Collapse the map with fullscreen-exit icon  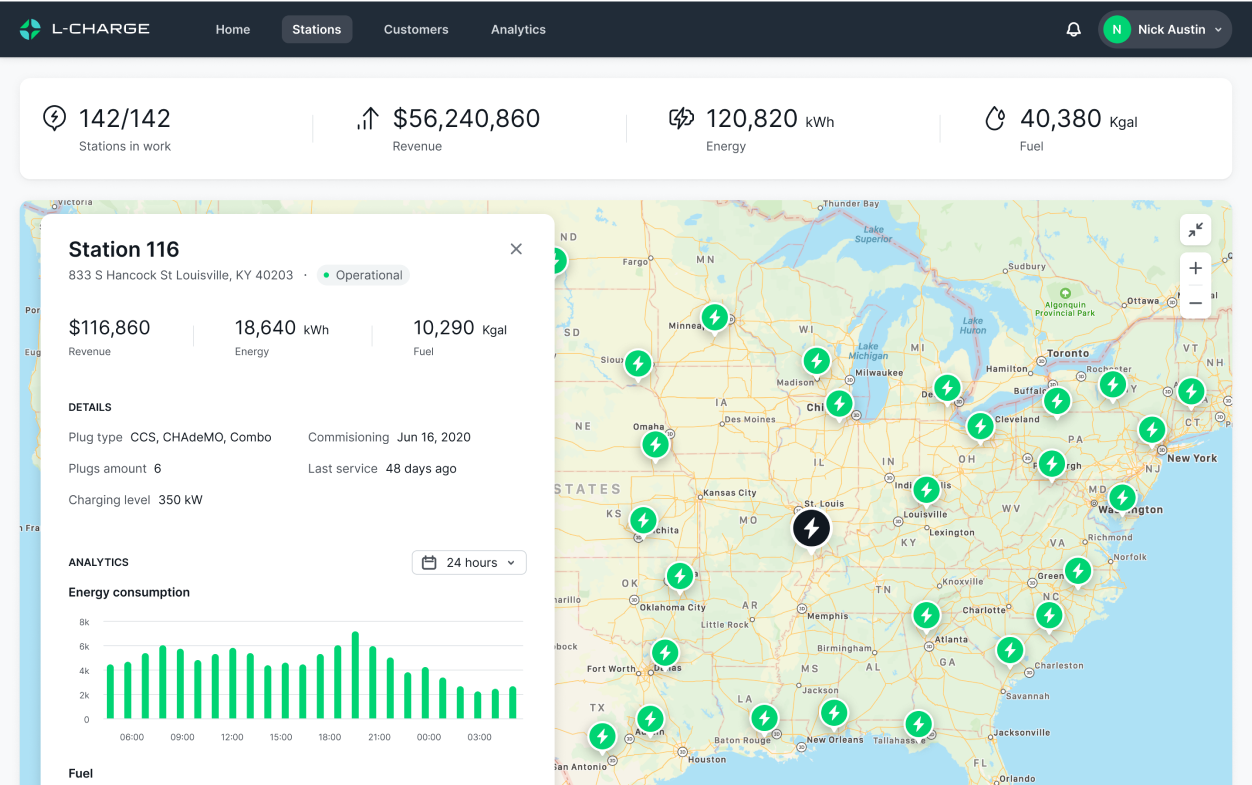click(1195, 230)
